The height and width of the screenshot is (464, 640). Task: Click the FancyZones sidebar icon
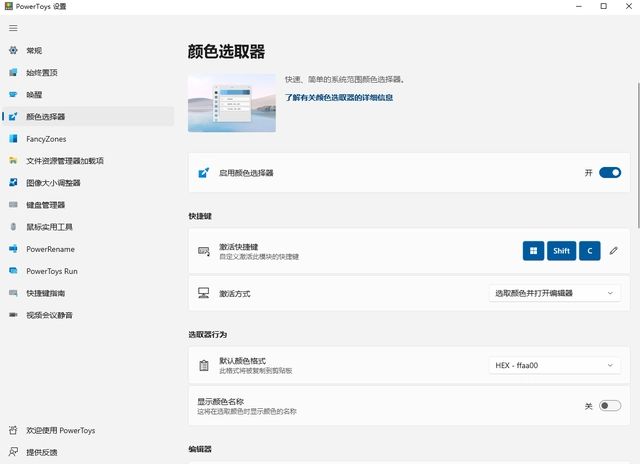pyautogui.click(x=13, y=138)
